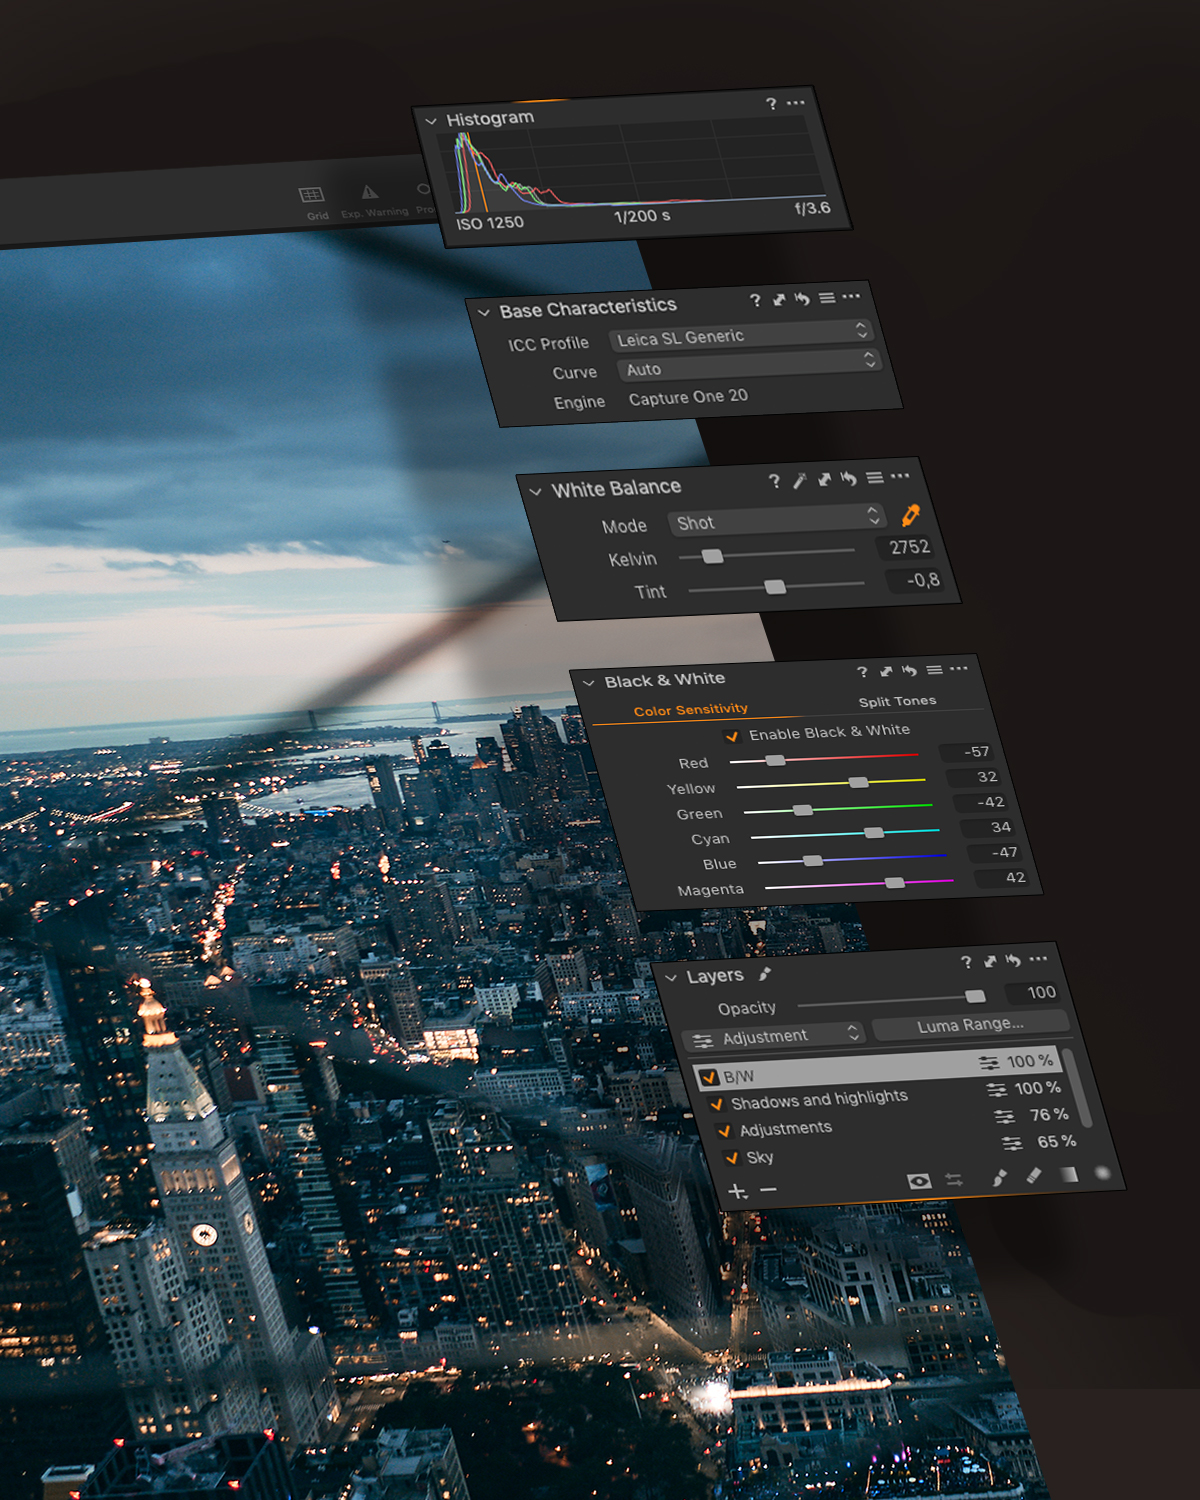Pick white balance with orange eyedropper
1200x1500 pixels.
coord(910,515)
